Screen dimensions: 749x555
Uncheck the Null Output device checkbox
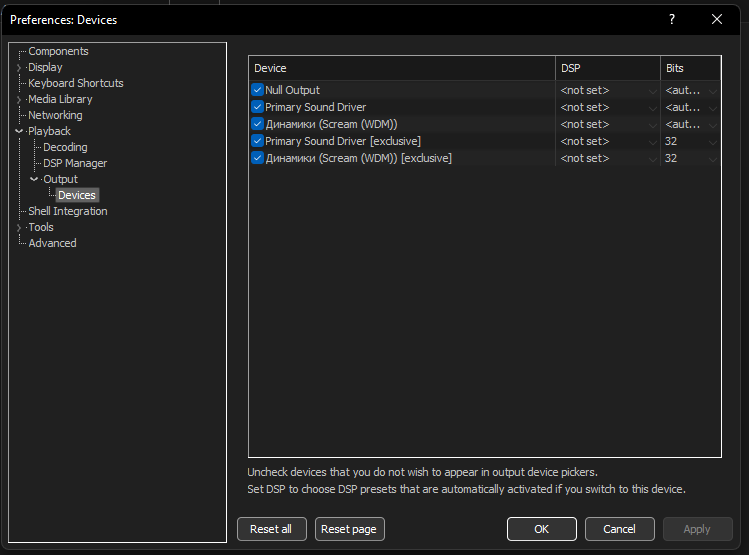point(257,90)
